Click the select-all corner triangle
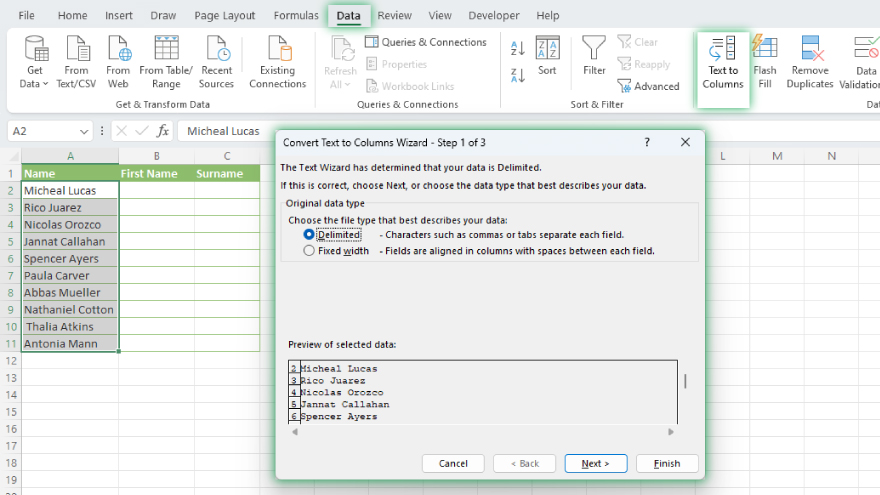The image size is (880, 495). click(x=13, y=156)
